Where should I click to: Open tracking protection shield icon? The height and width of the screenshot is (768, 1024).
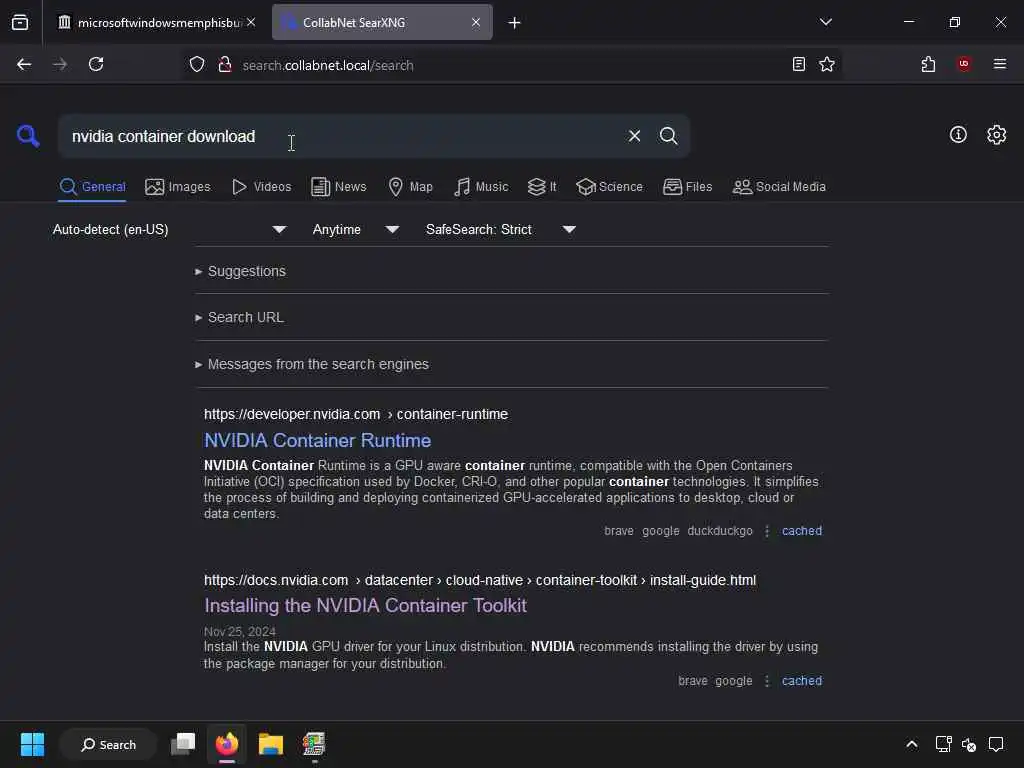197,64
